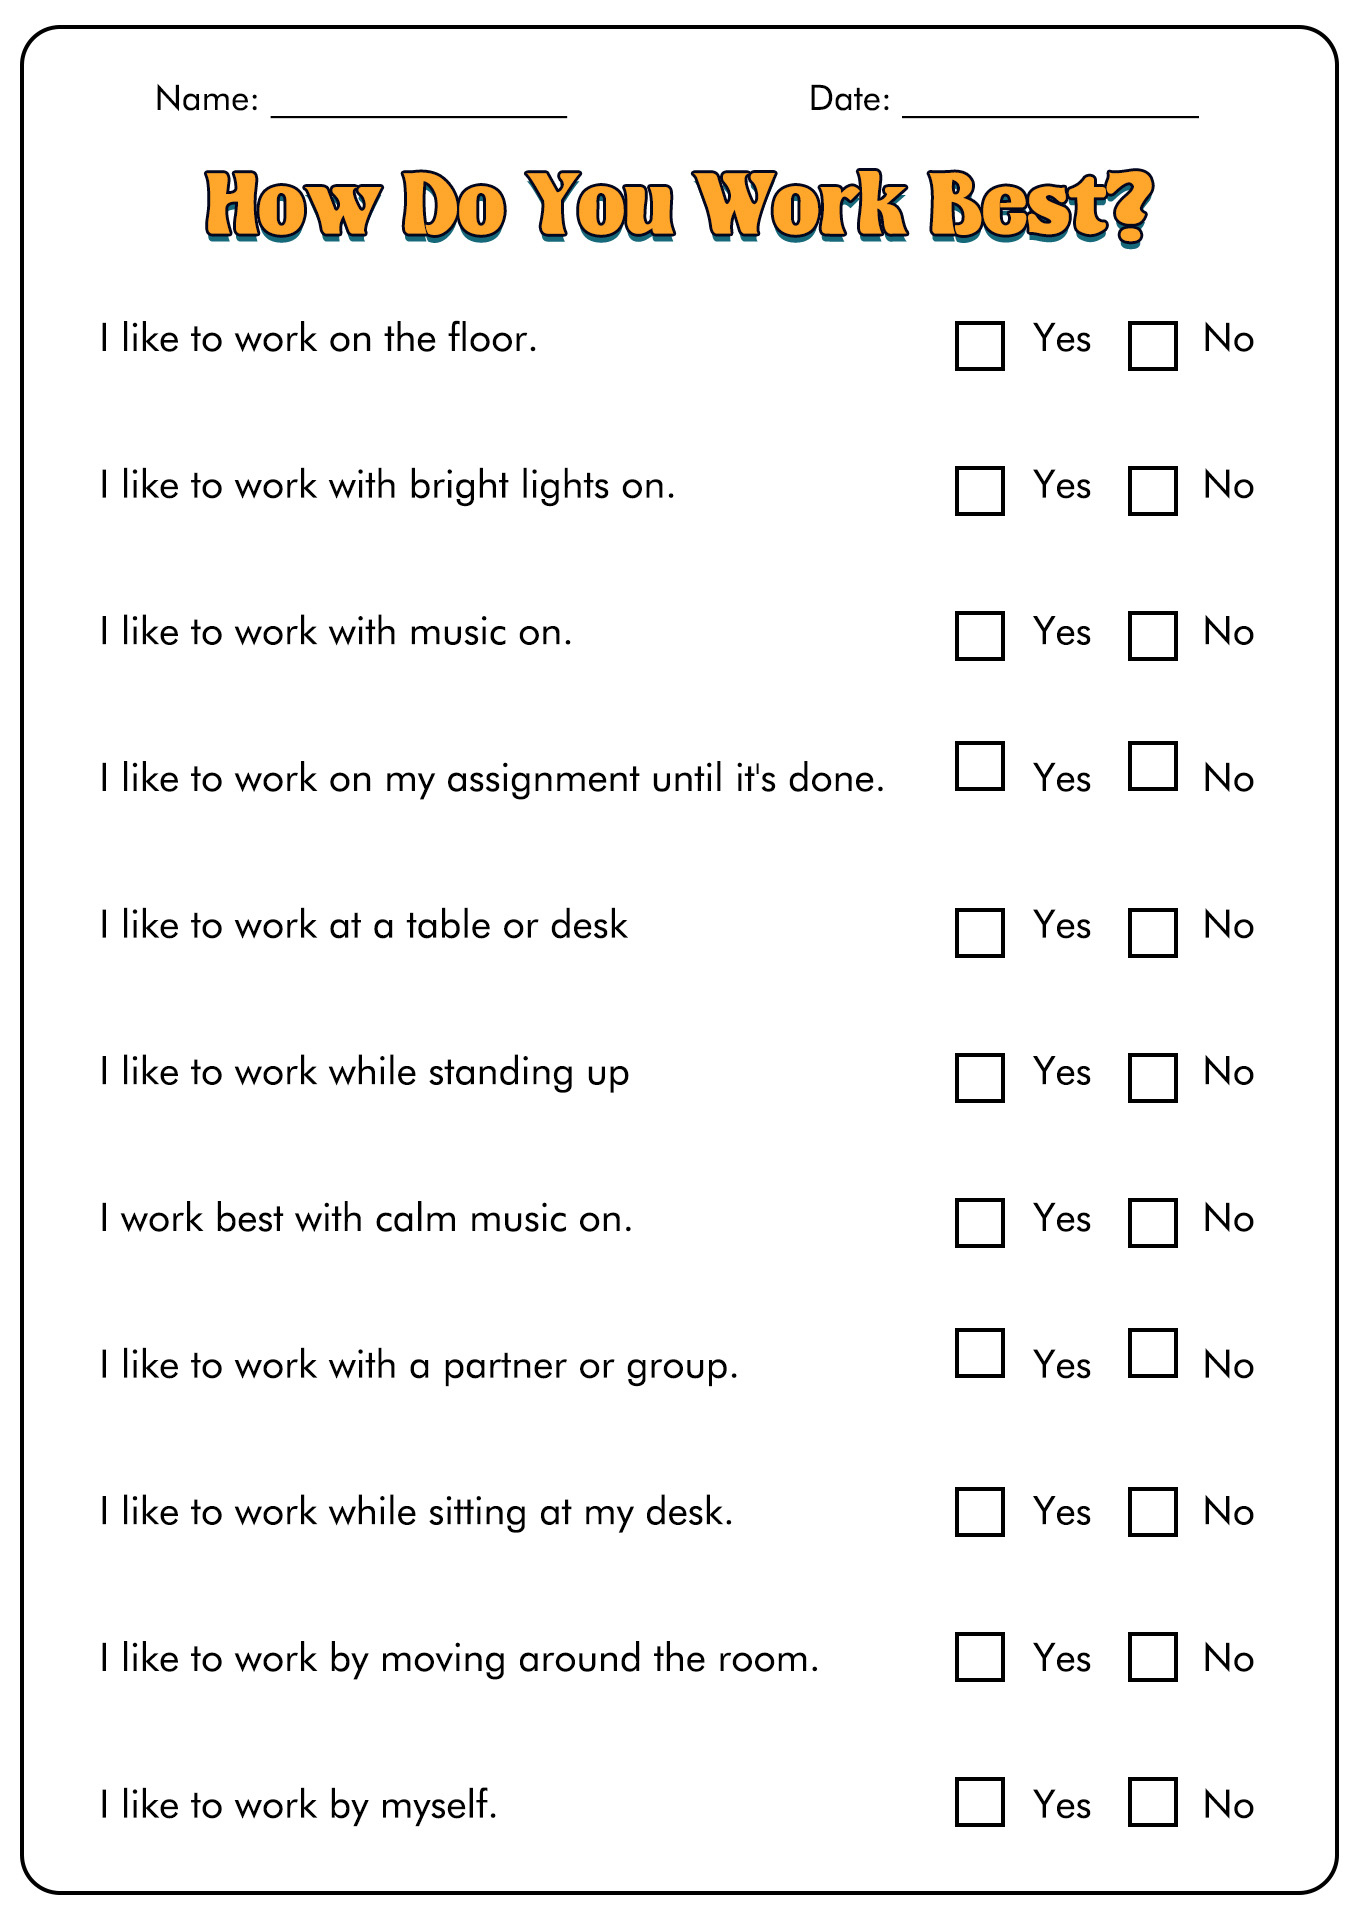
Task: Mark Yes for sitting at my desk
Action: coord(979,1512)
